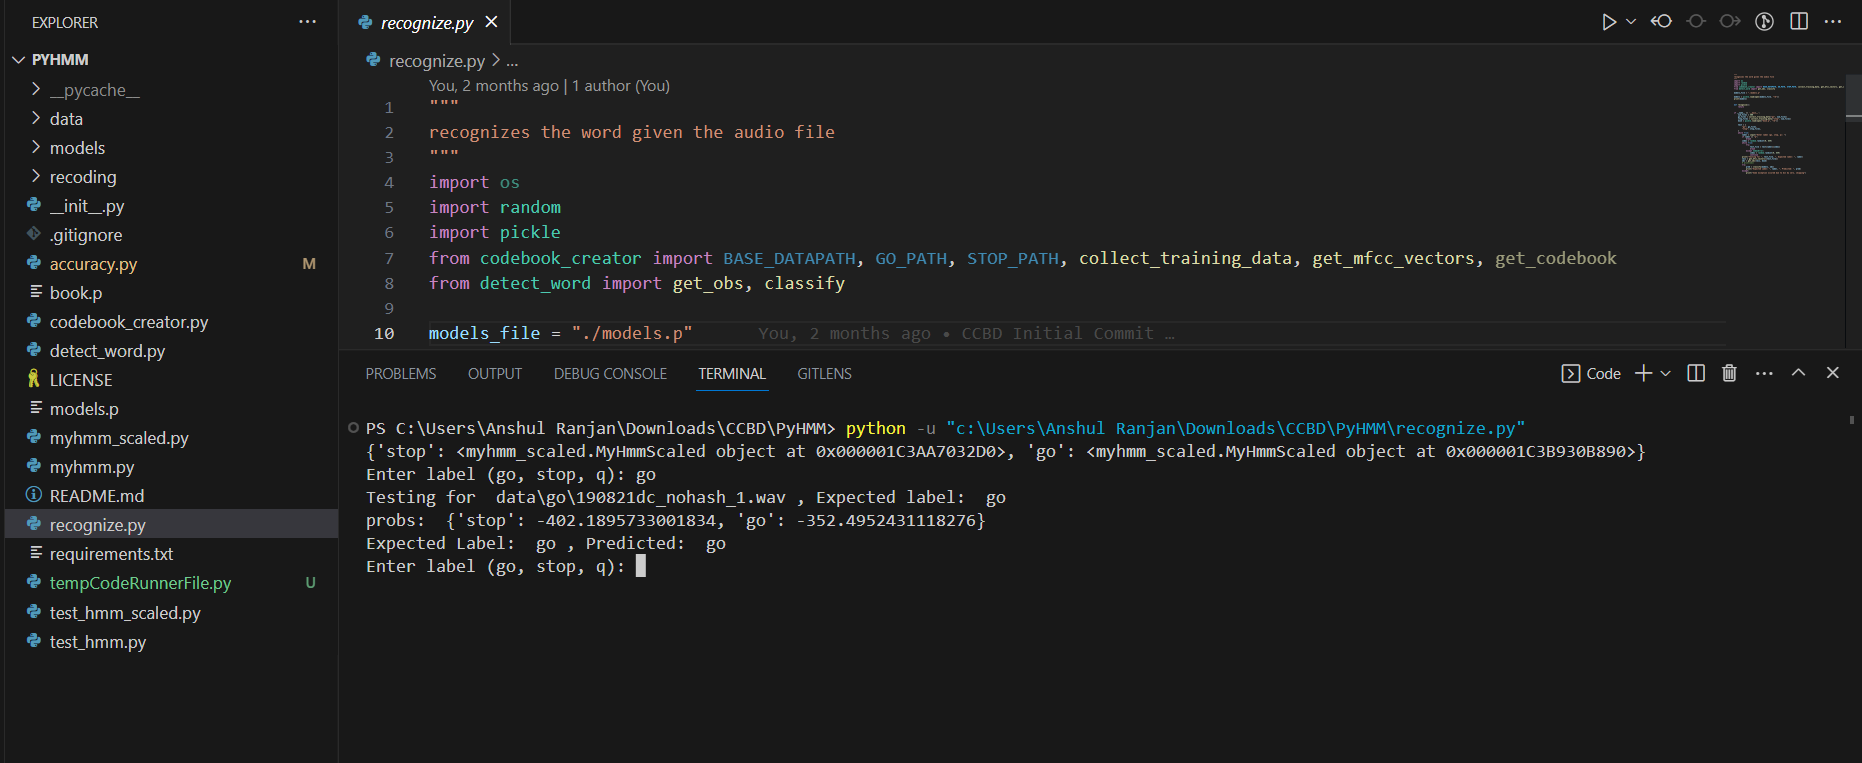Close the bottom panel
Image resolution: width=1862 pixels, height=763 pixels.
1832,373
